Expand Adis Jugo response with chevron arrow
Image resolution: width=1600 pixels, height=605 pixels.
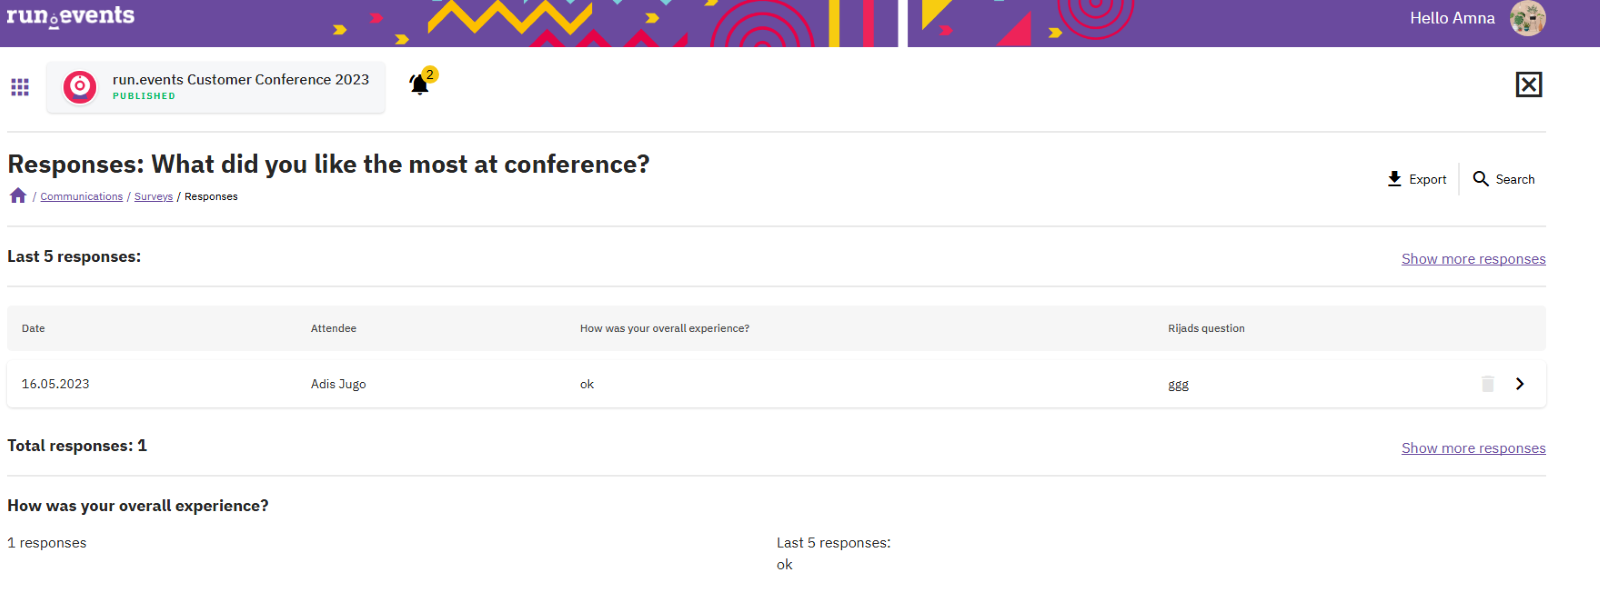coord(1520,384)
